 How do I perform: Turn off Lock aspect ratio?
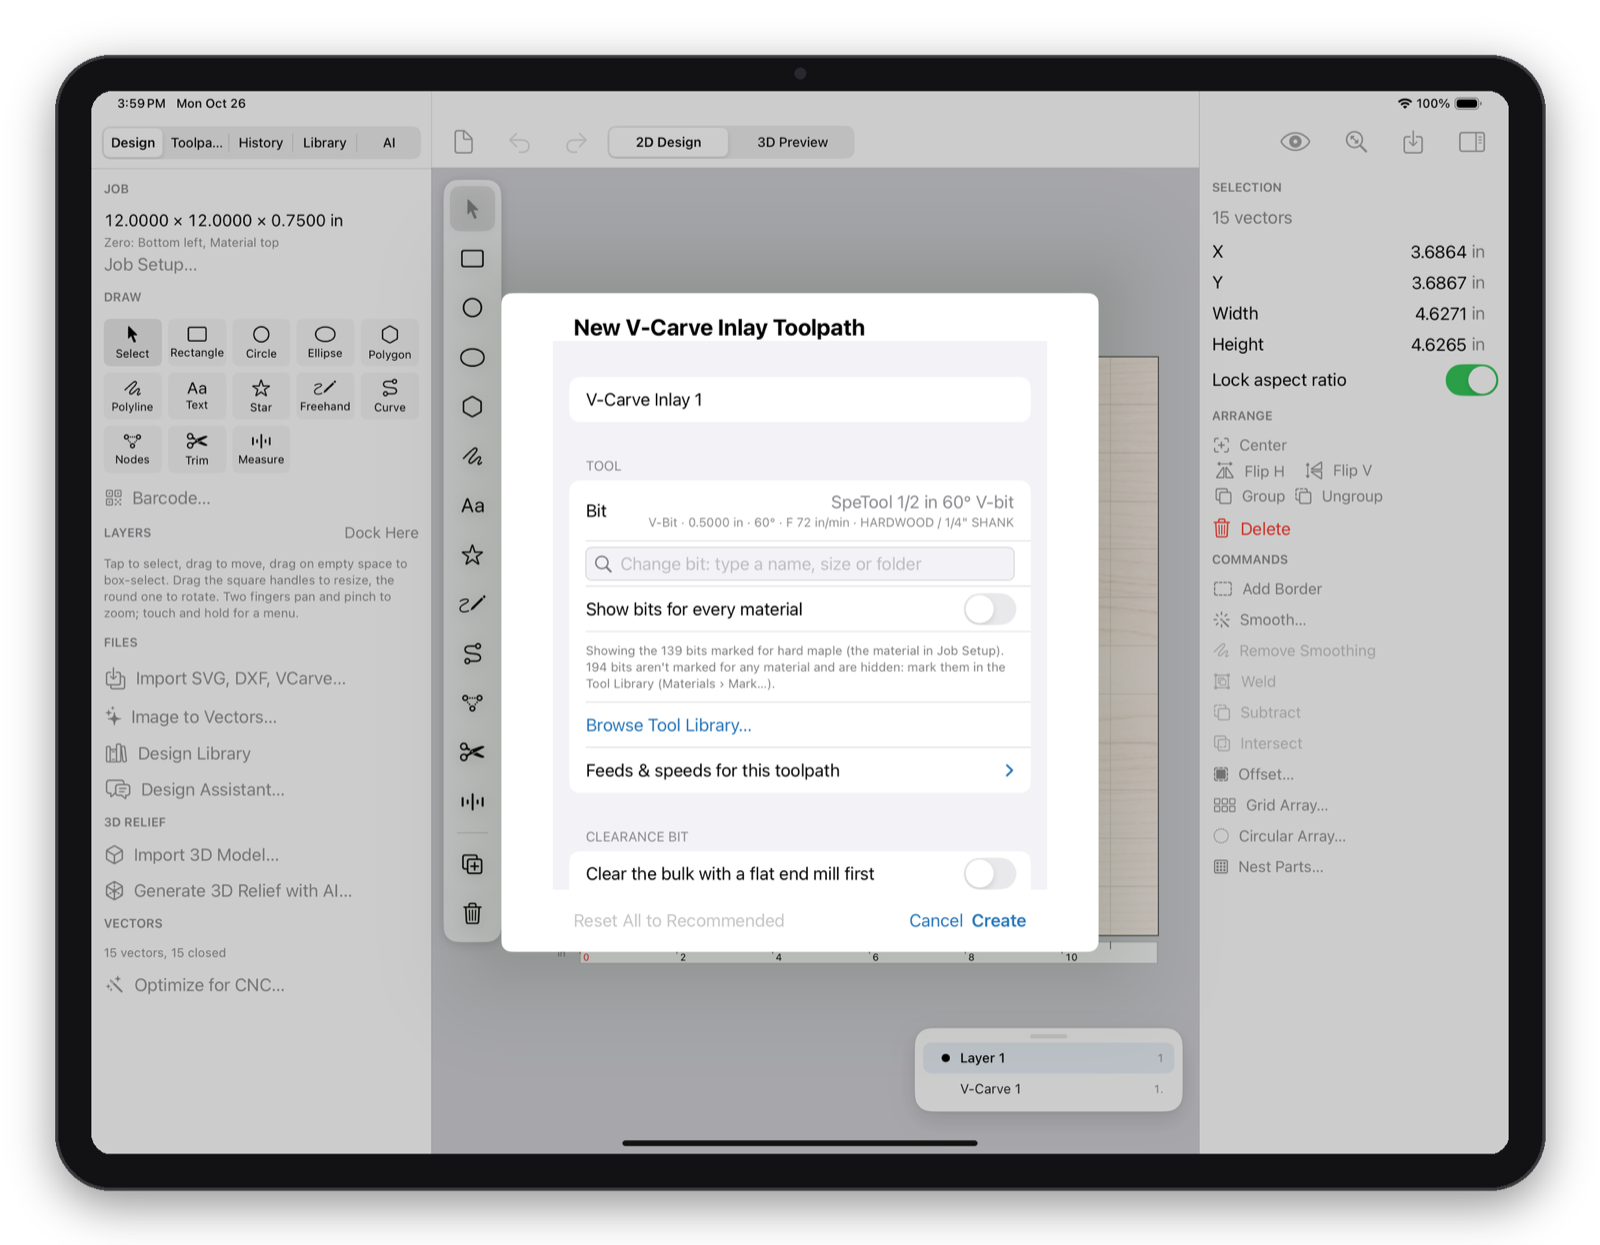click(x=1471, y=380)
